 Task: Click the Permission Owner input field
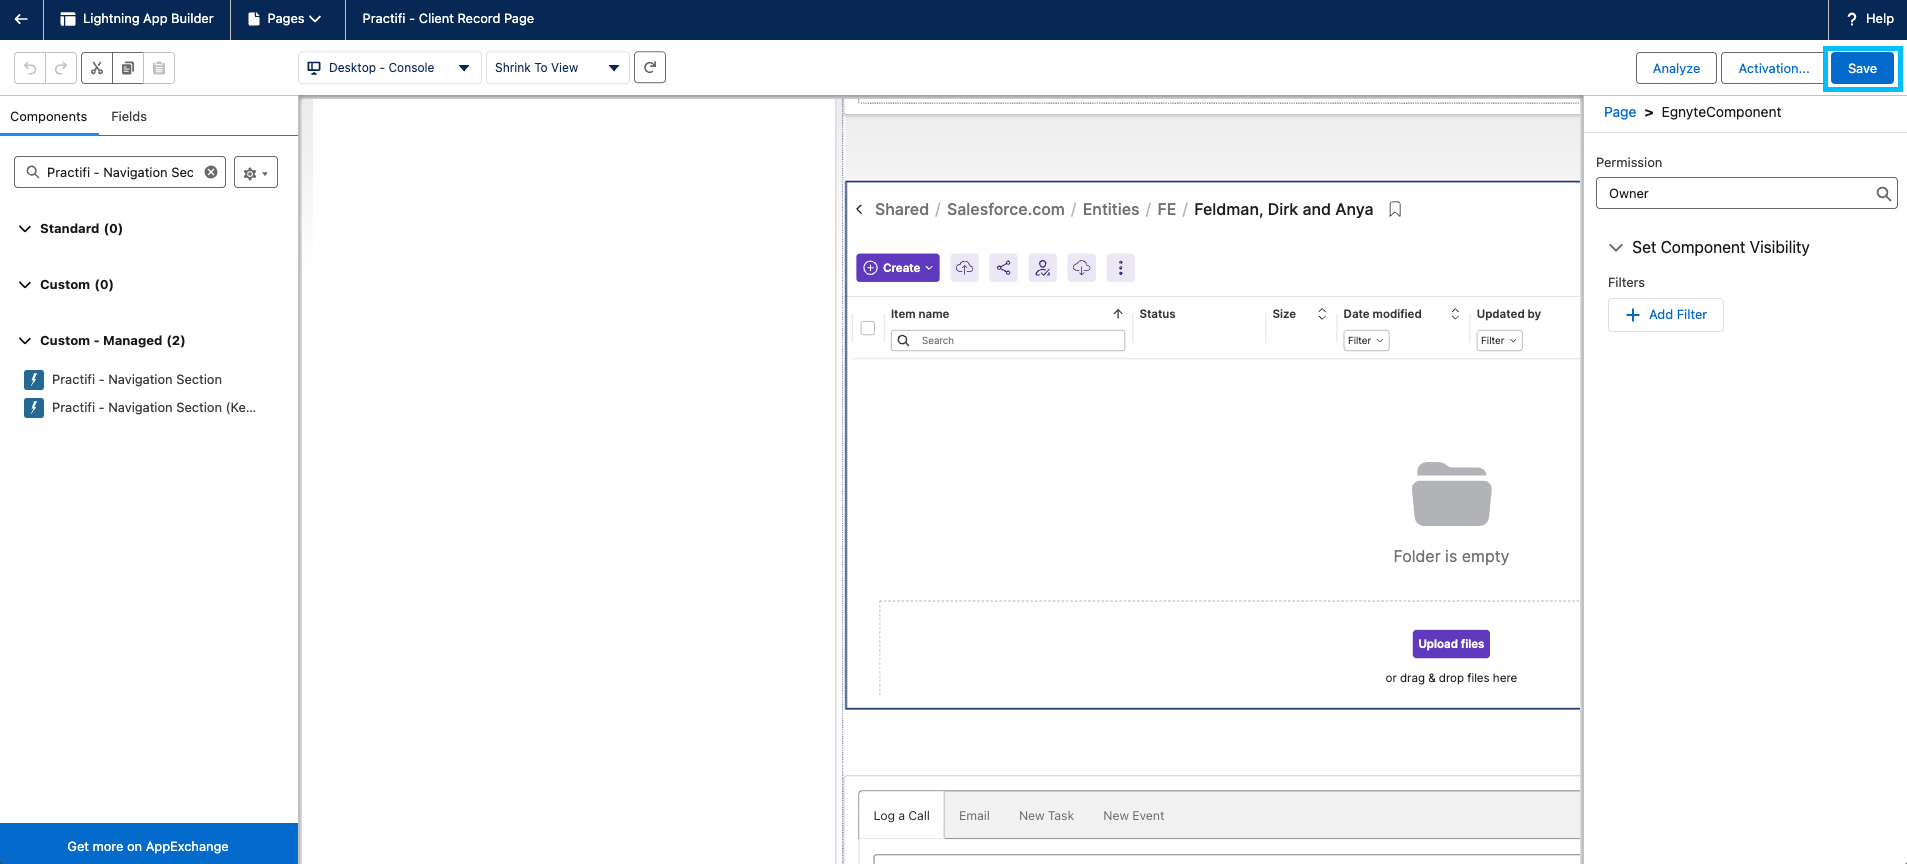[1747, 194]
